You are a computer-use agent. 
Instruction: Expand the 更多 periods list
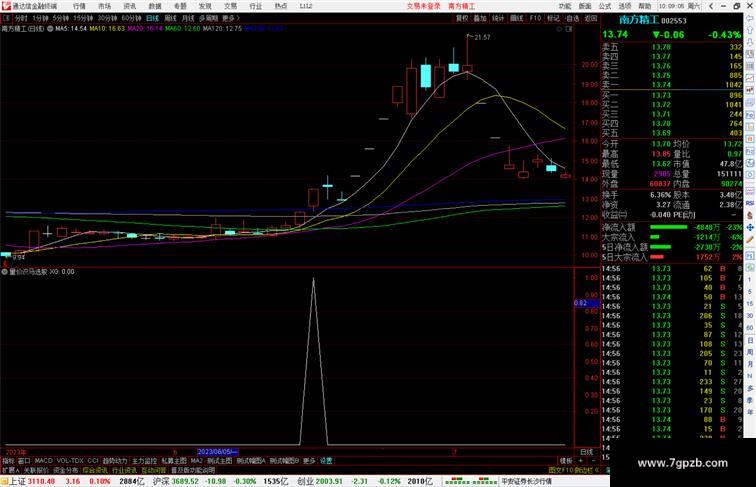click(x=230, y=18)
